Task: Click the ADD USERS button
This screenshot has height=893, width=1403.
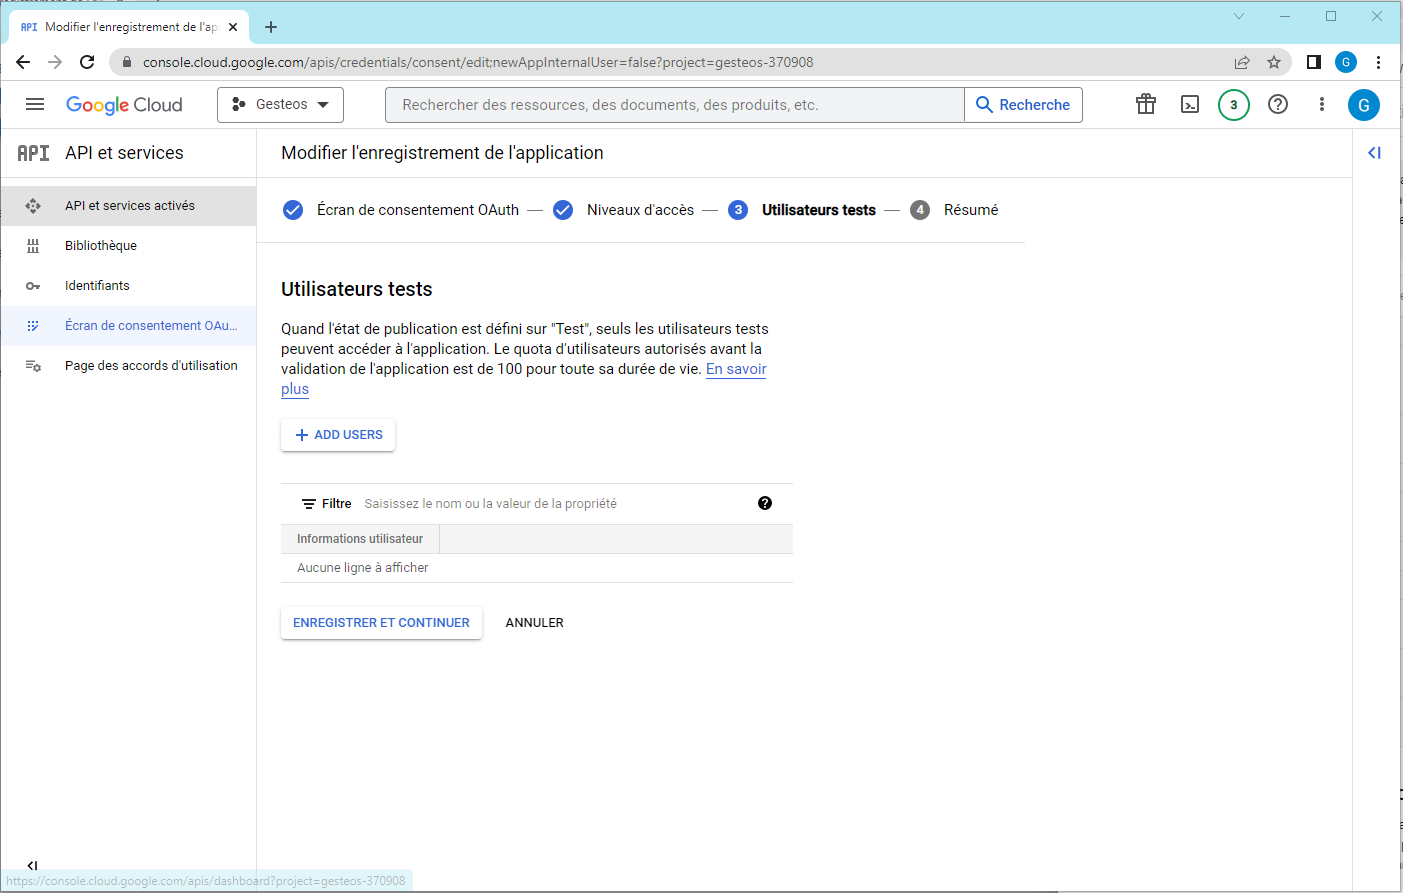Action: point(338,435)
